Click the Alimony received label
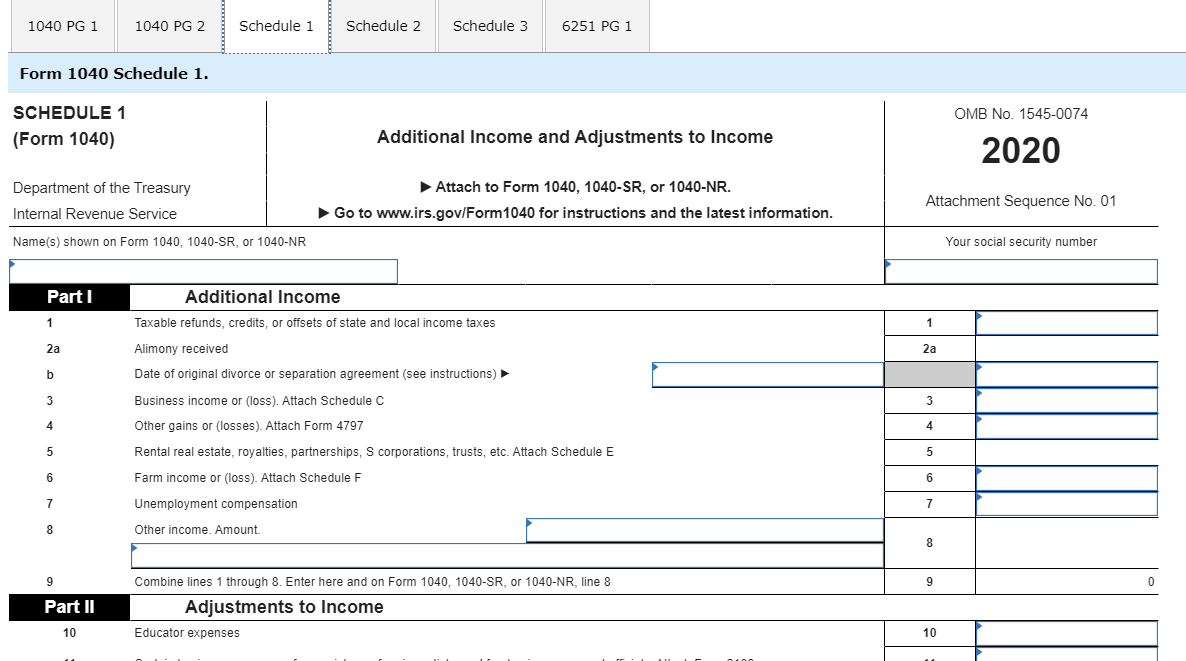The width and height of the screenshot is (1186, 661). point(181,349)
